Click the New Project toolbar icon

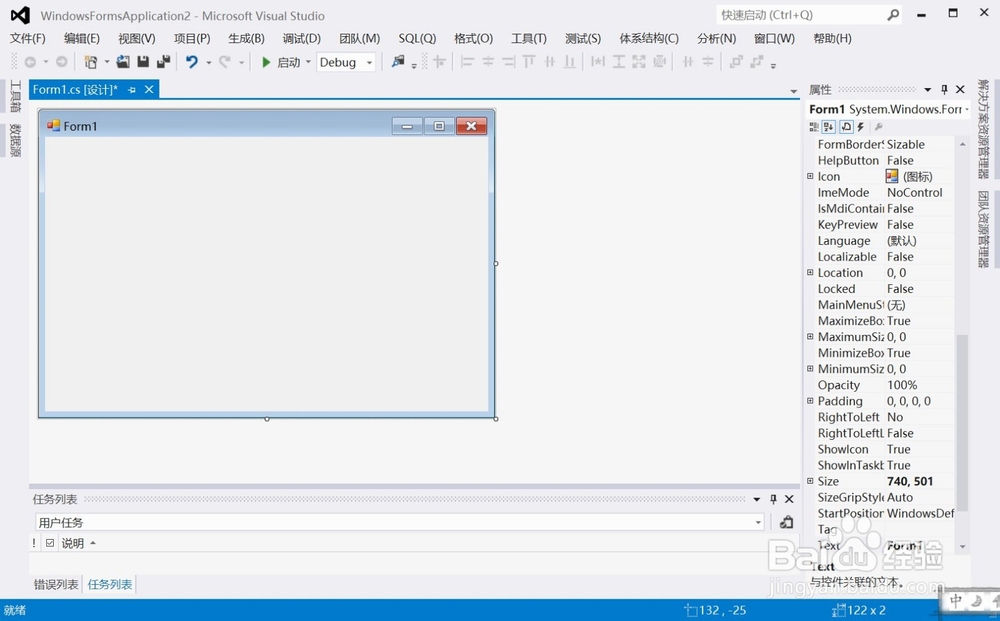pos(91,62)
